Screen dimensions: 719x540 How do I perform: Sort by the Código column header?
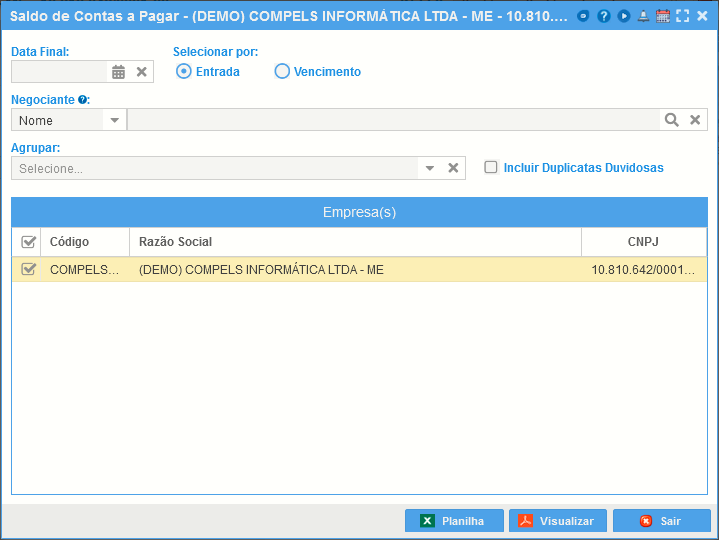tap(85, 242)
